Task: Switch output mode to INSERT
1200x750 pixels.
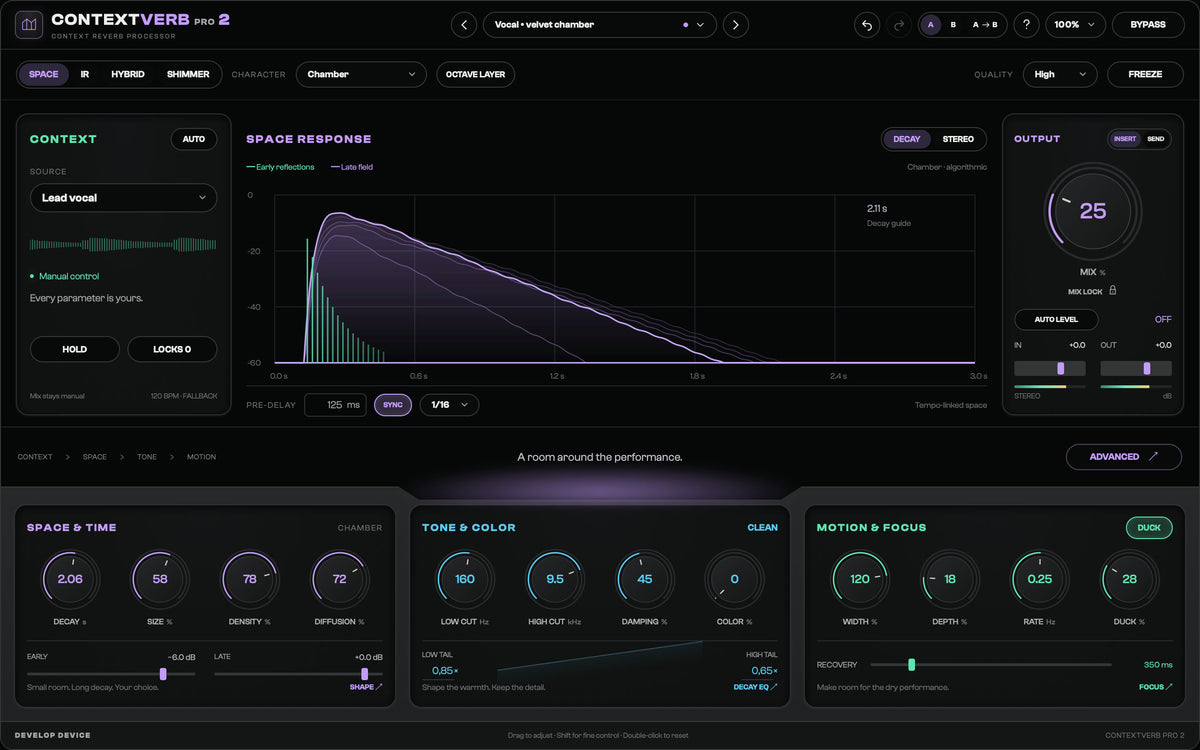Action: pyautogui.click(x=1125, y=139)
